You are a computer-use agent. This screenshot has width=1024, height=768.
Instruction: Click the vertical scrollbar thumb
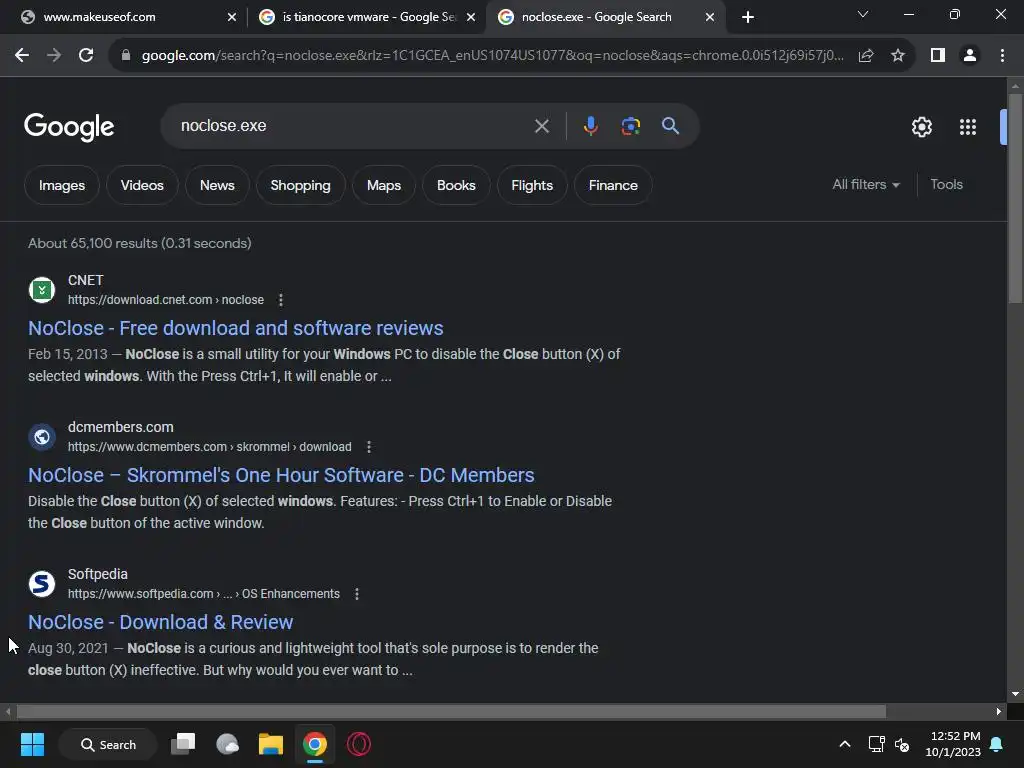[1015, 199]
